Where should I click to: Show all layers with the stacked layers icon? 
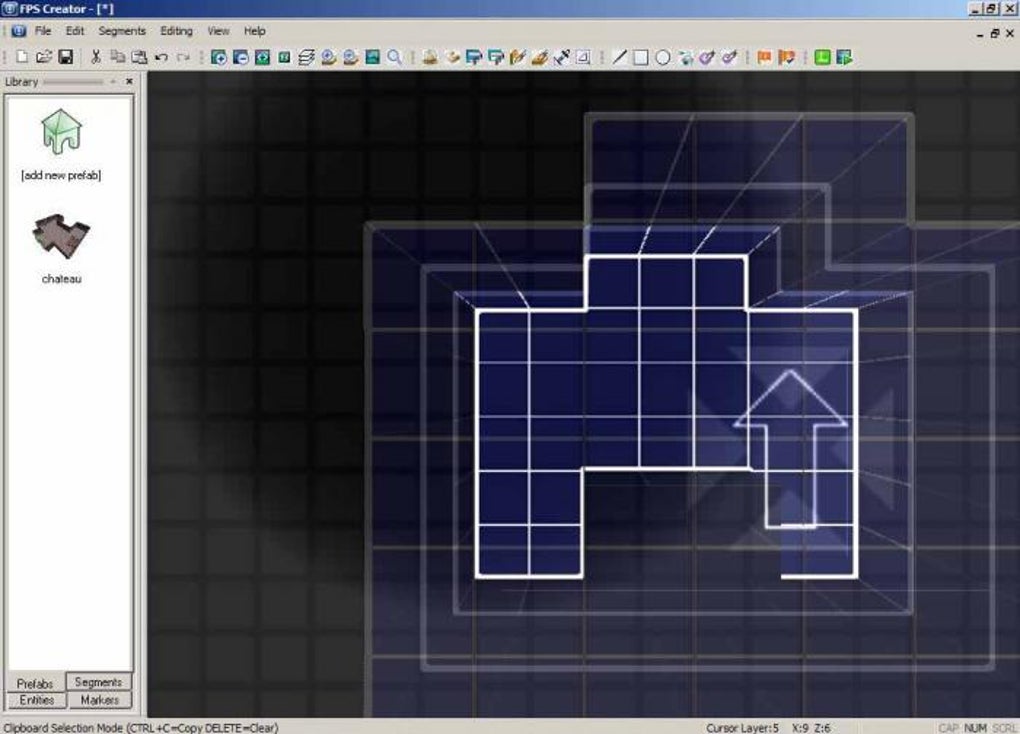tap(306, 57)
